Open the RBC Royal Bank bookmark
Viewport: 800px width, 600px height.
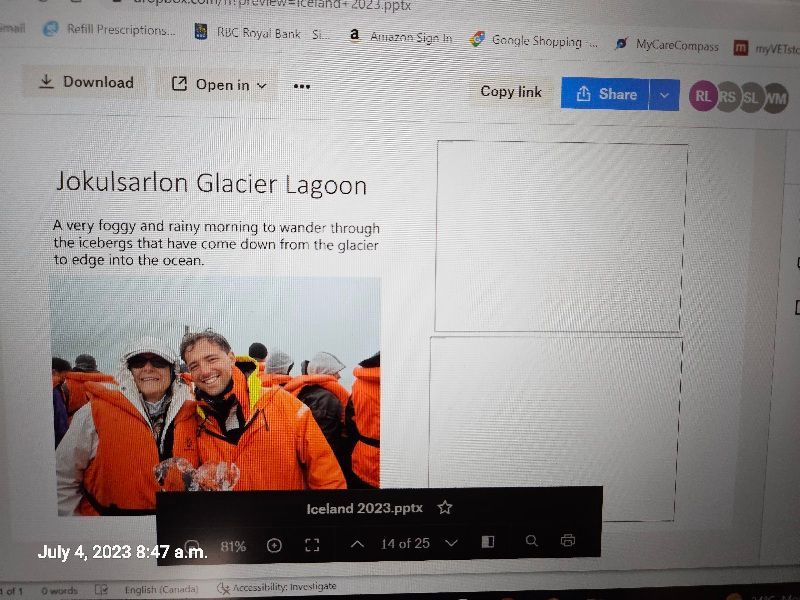261,33
